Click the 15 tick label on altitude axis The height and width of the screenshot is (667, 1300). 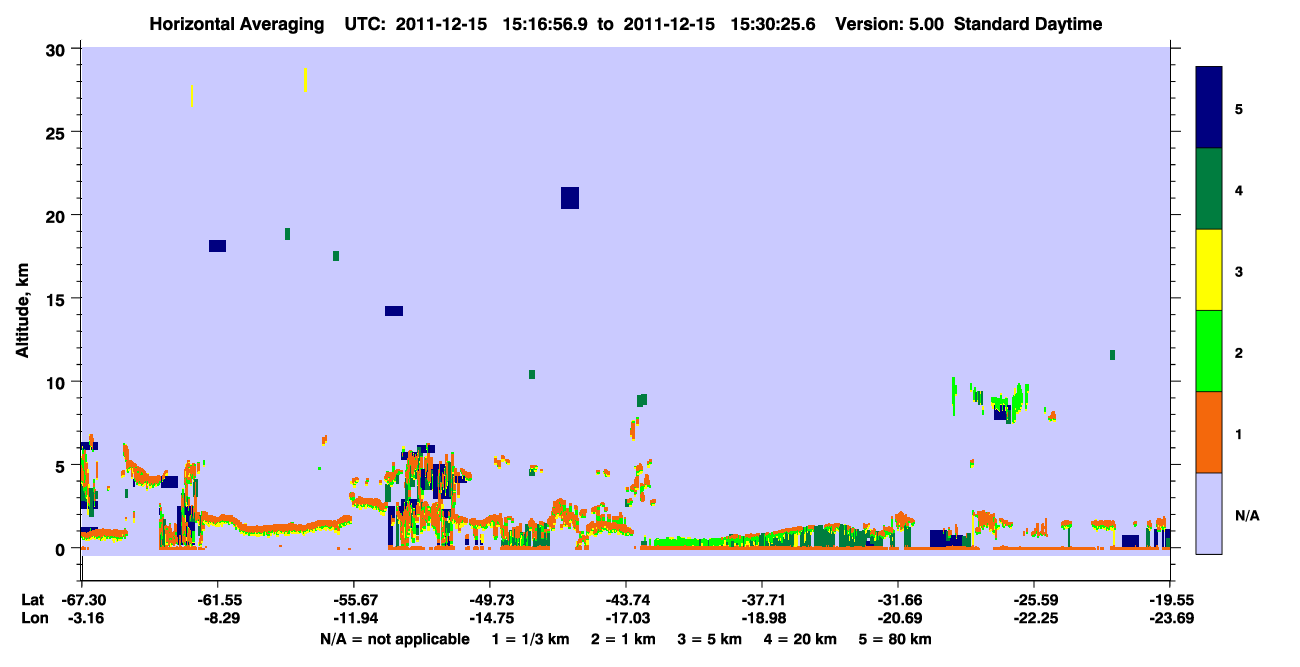coord(57,299)
